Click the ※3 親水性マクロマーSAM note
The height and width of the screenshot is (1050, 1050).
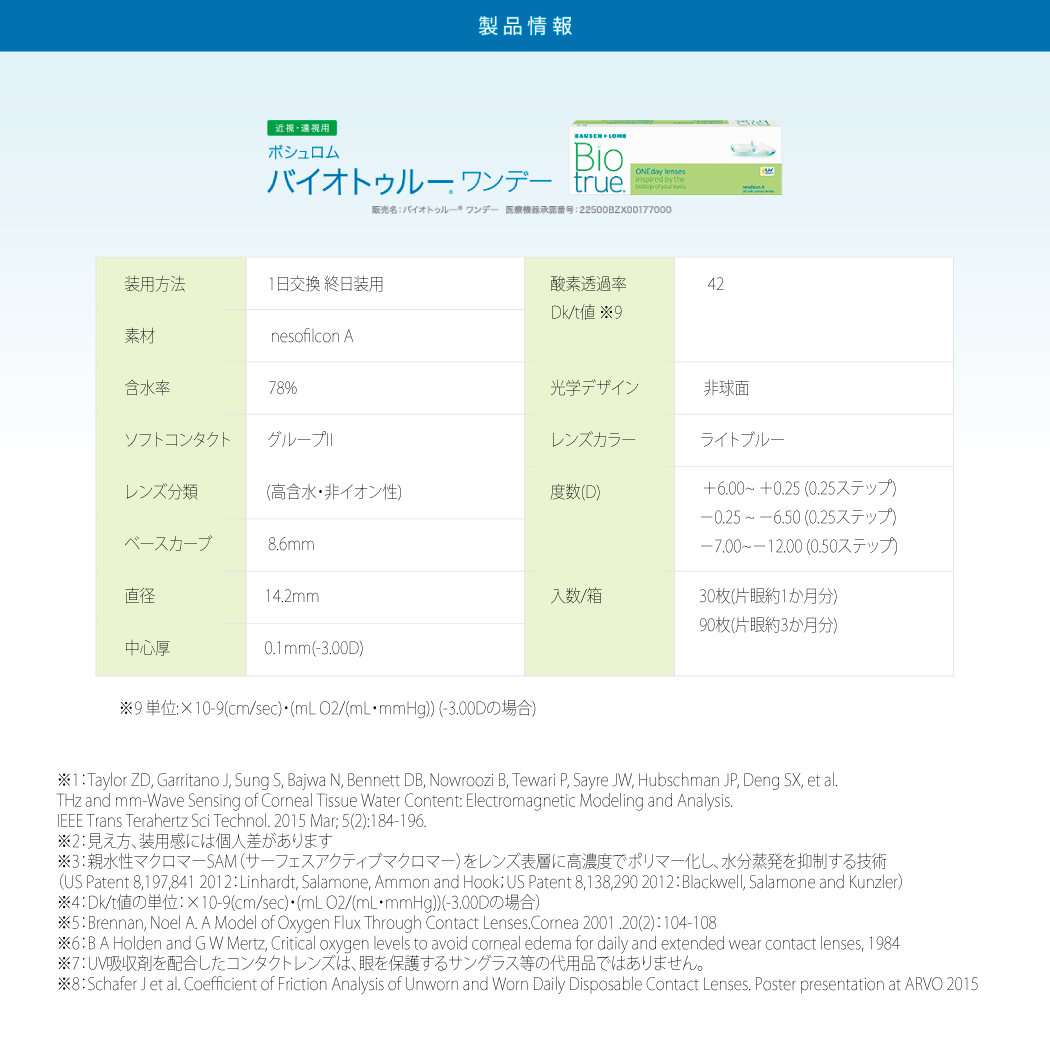[472, 861]
